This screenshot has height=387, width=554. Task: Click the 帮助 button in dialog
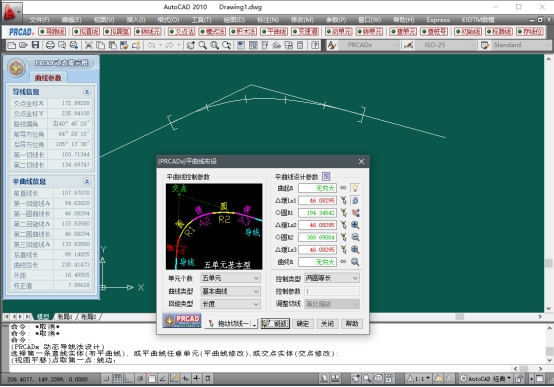[352, 323]
